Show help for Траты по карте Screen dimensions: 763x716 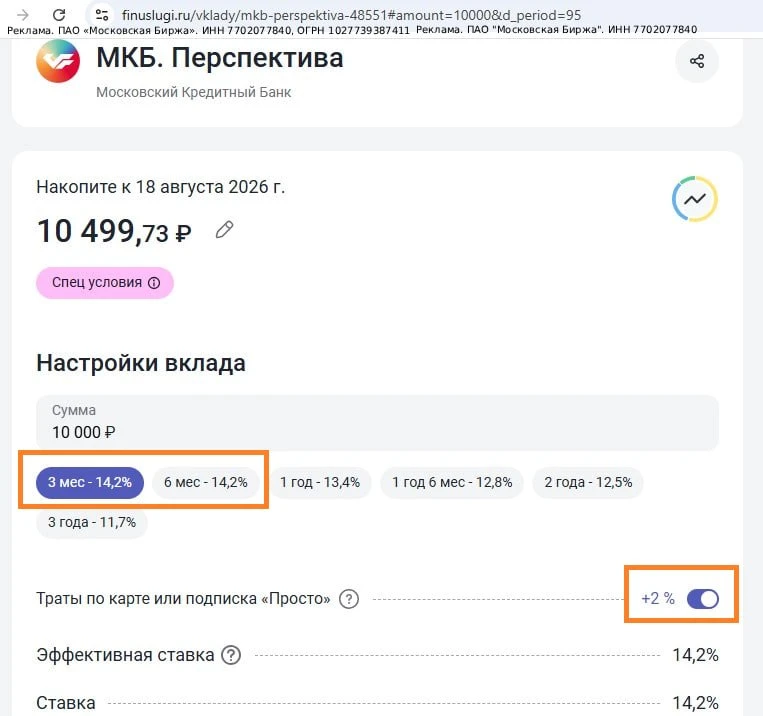pyautogui.click(x=349, y=599)
